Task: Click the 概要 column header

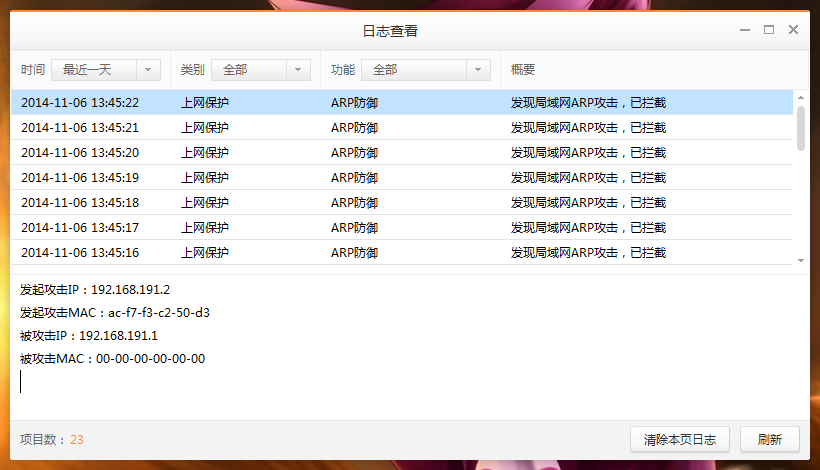Action: pos(523,70)
